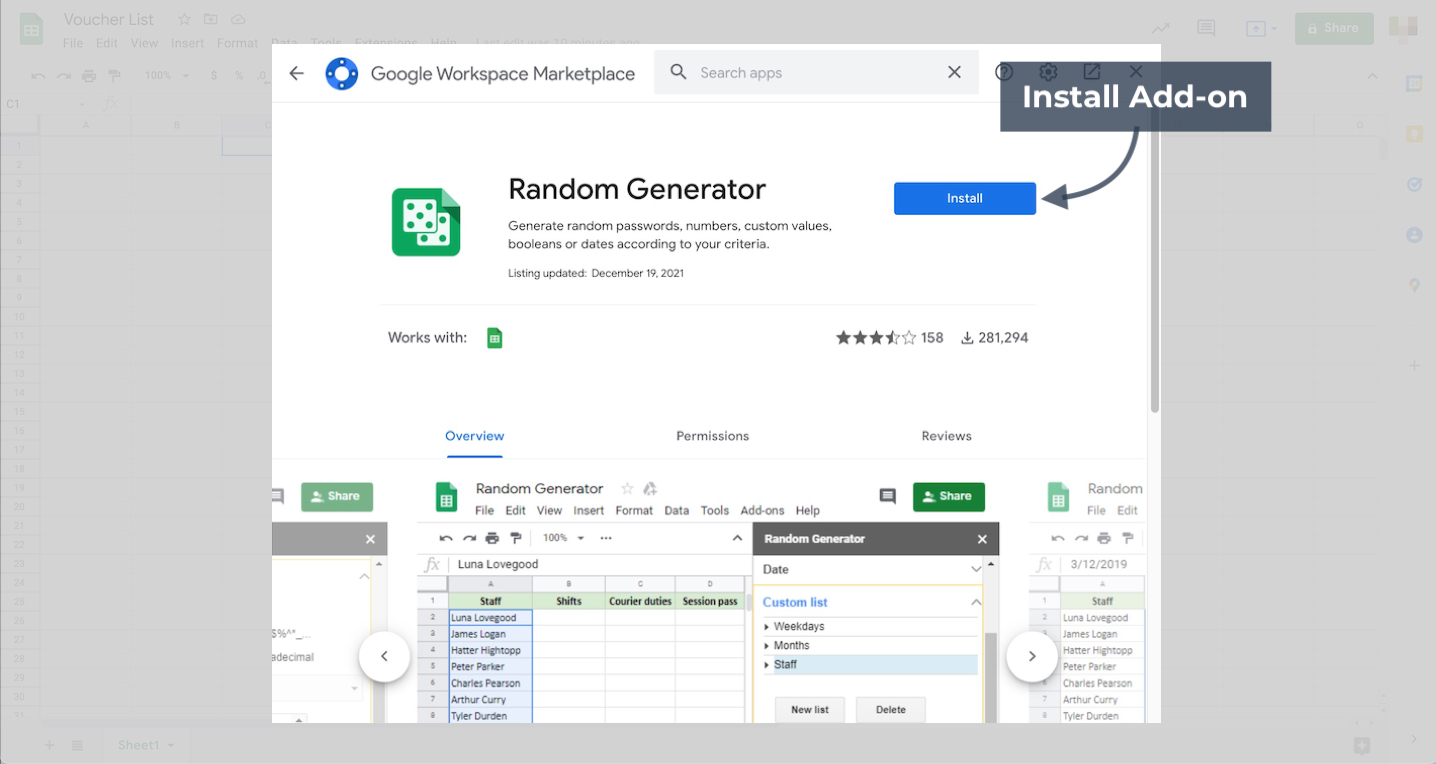
Task: Click the Google account avatar
Action: (1403, 28)
